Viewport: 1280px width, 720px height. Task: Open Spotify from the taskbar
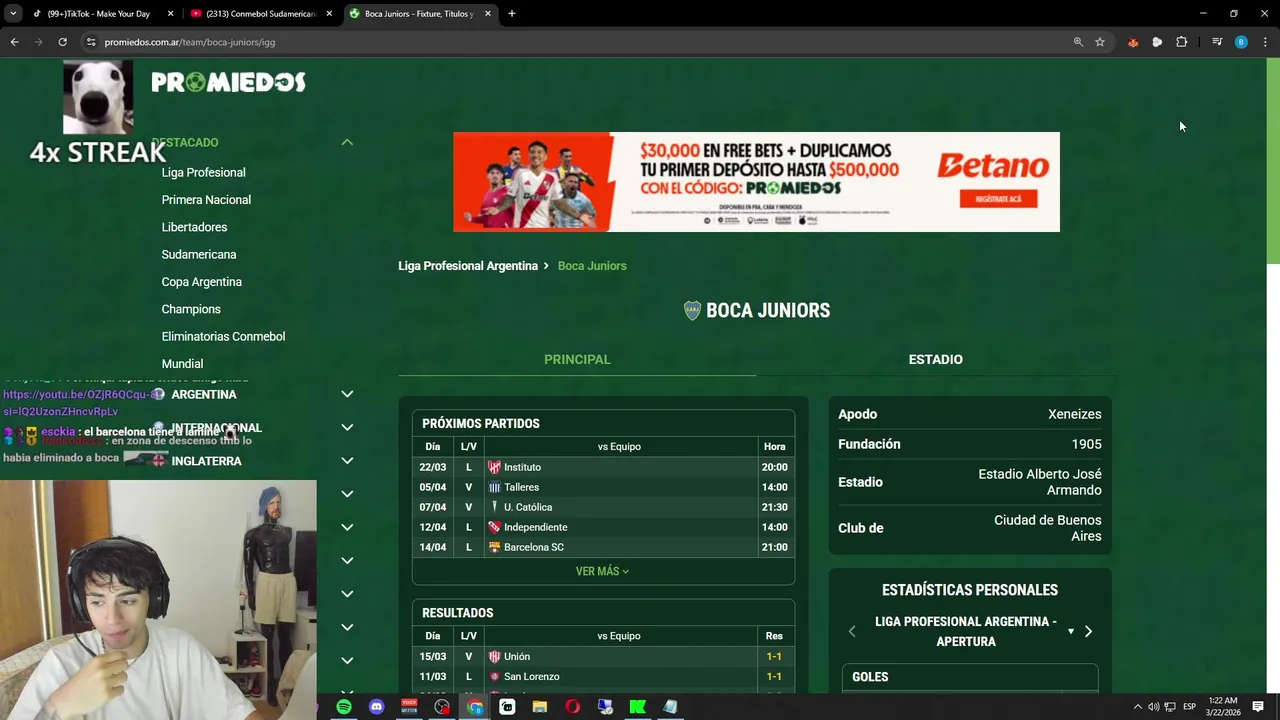point(344,707)
